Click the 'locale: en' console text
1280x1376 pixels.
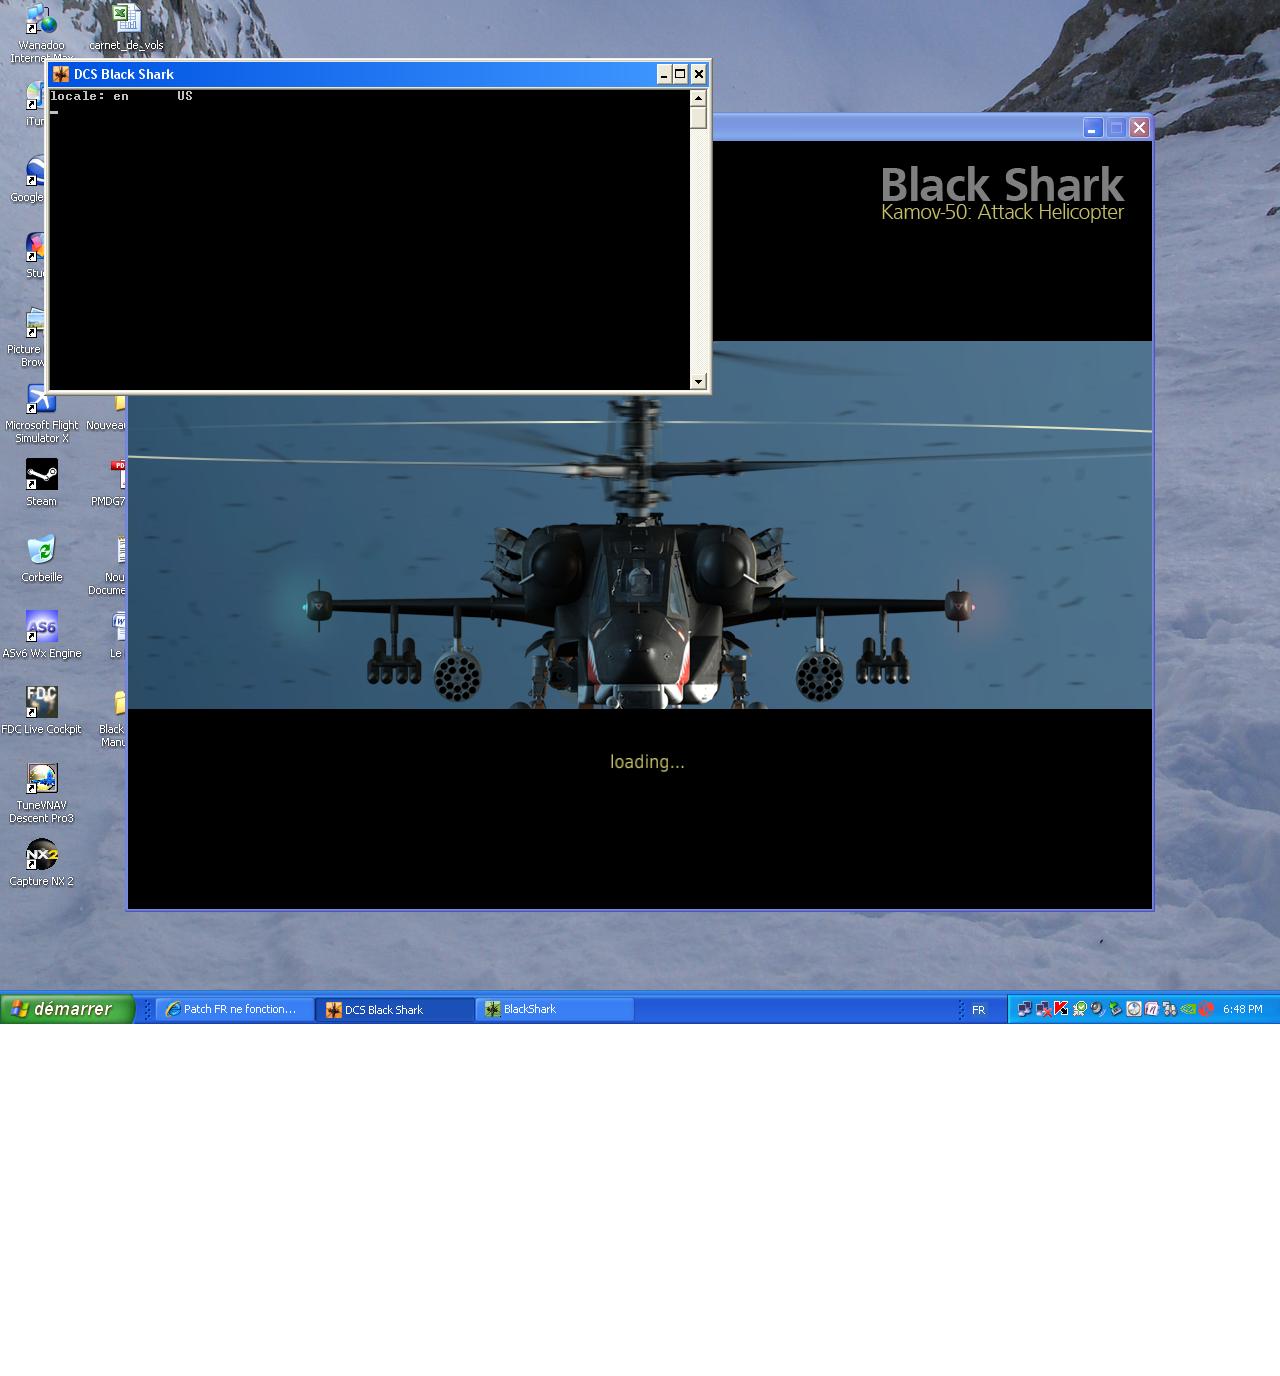[90, 96]
